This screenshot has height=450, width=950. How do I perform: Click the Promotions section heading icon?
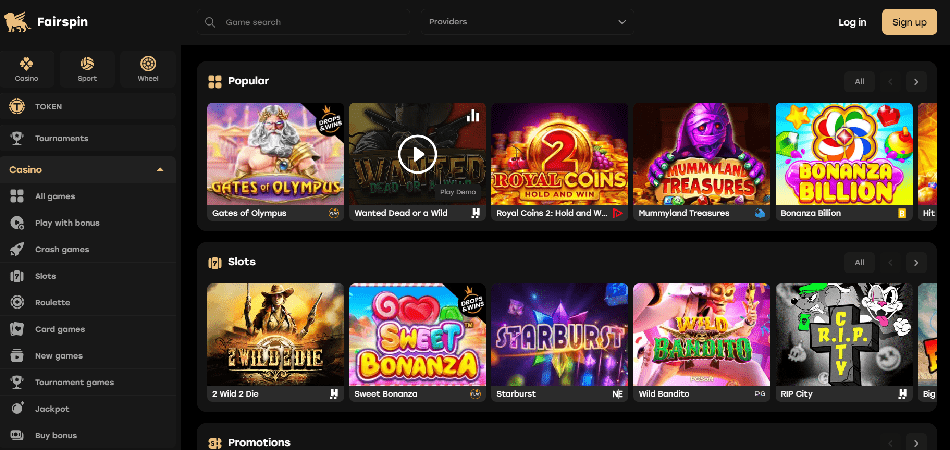214,443
